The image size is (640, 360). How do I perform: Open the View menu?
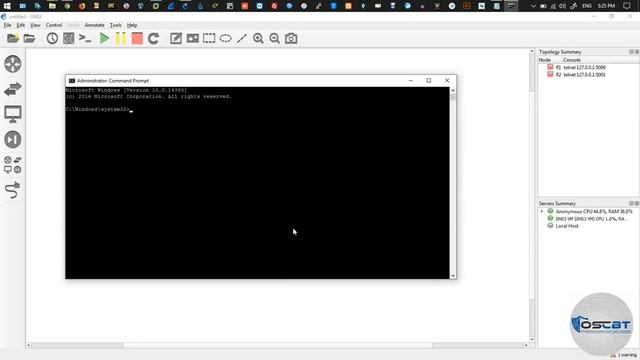(x=35, y=25)
